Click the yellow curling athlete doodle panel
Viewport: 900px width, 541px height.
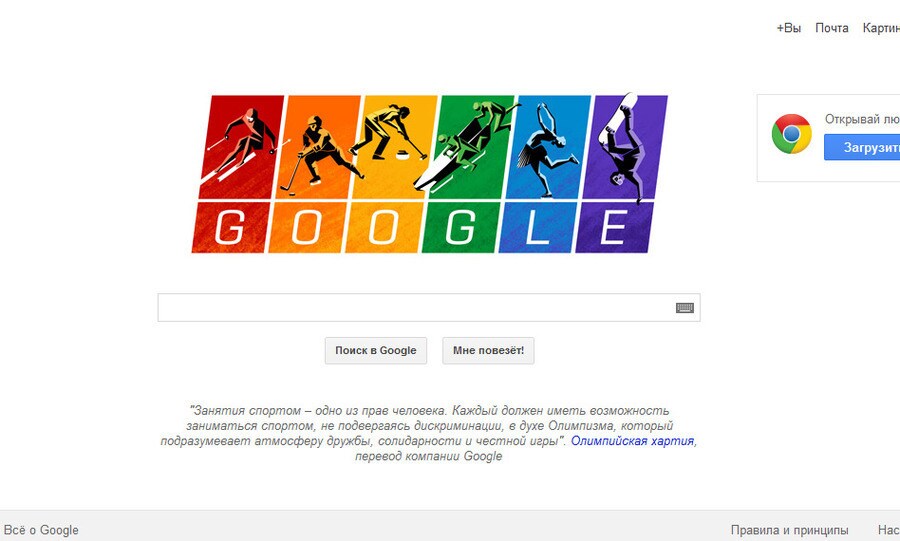click(394, 147)
